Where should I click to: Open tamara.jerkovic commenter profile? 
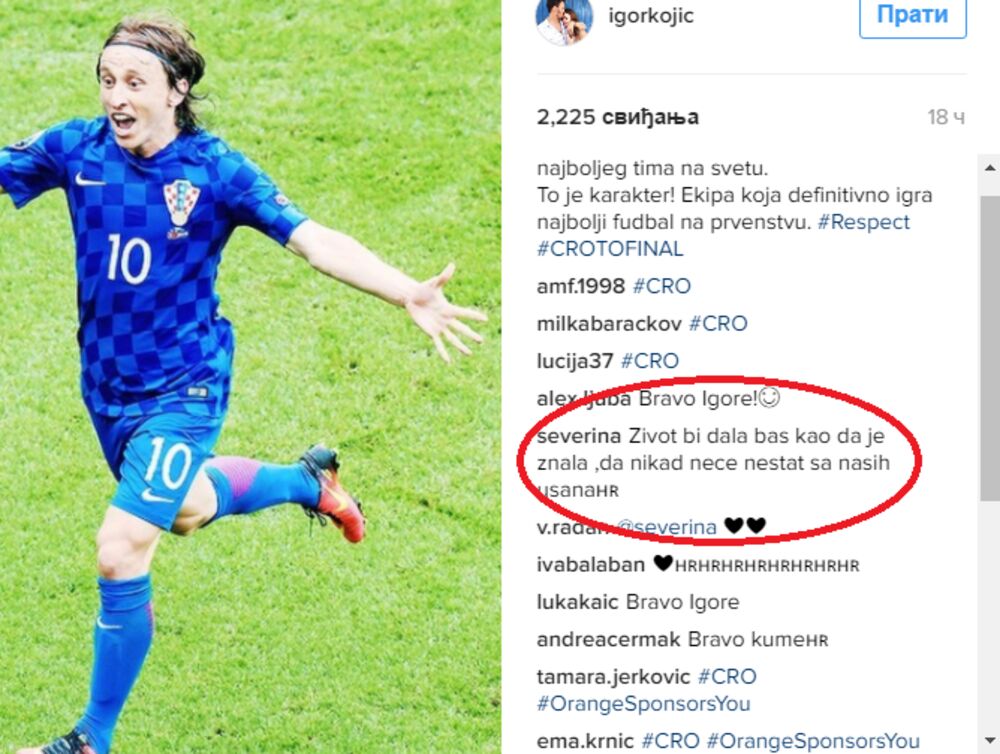[x=613, y=677]
